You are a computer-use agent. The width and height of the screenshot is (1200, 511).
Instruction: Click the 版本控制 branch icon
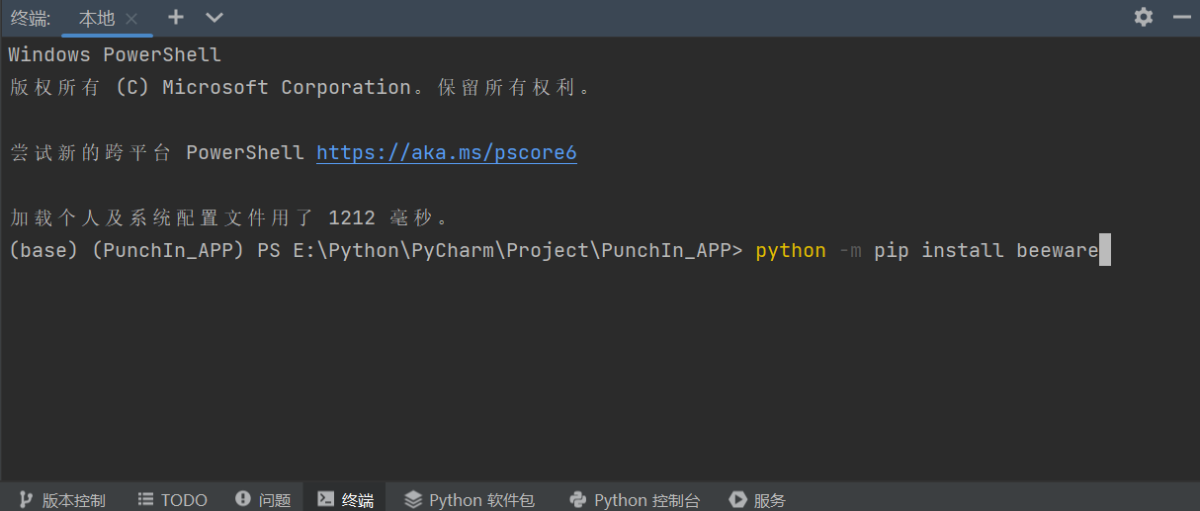(x=23, y=499)
